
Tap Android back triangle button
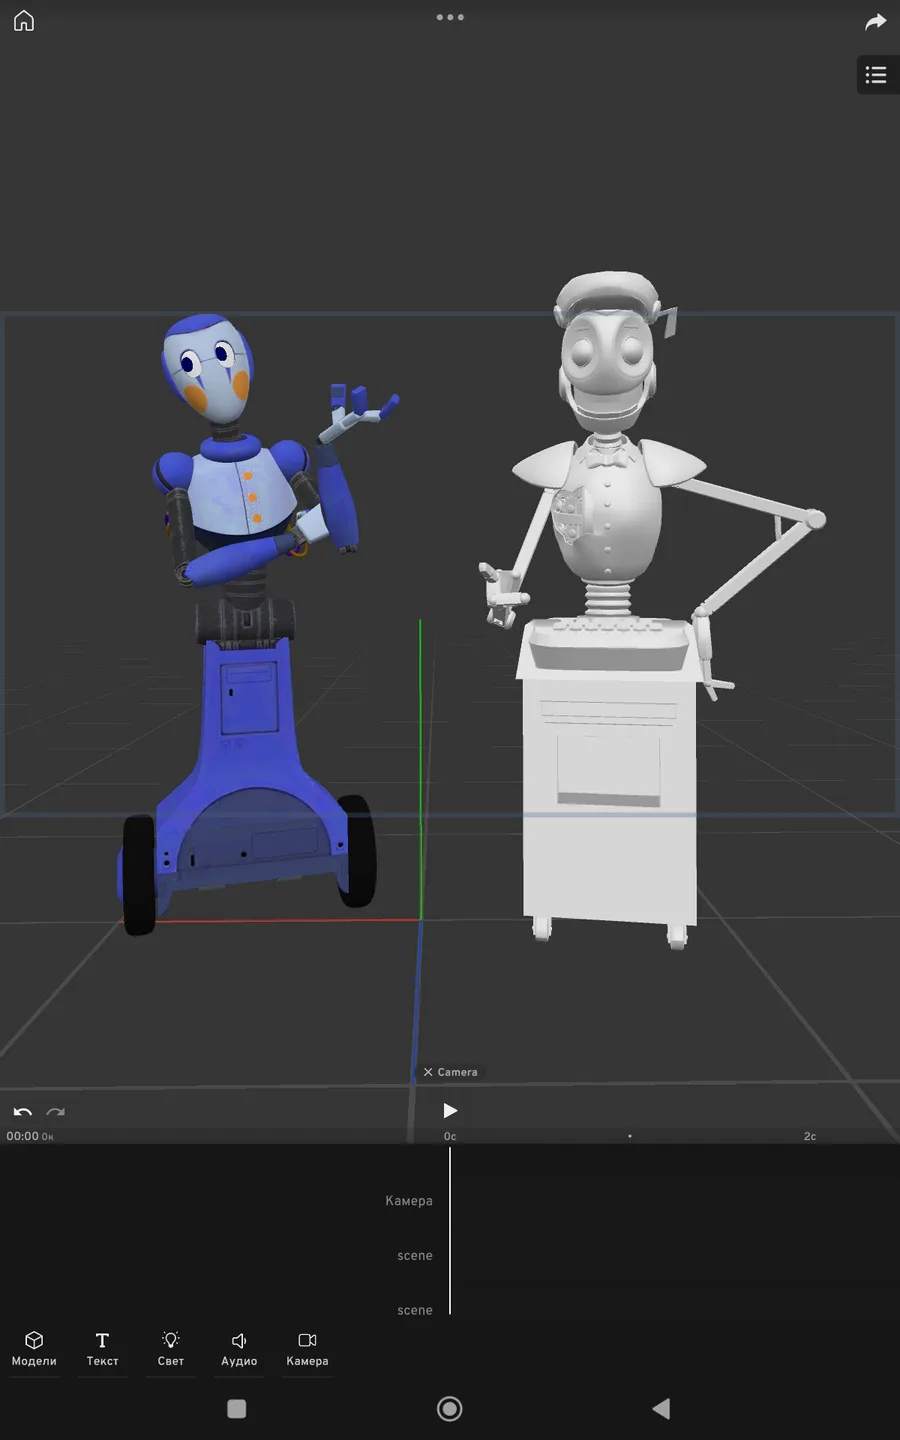[661, 1409]
